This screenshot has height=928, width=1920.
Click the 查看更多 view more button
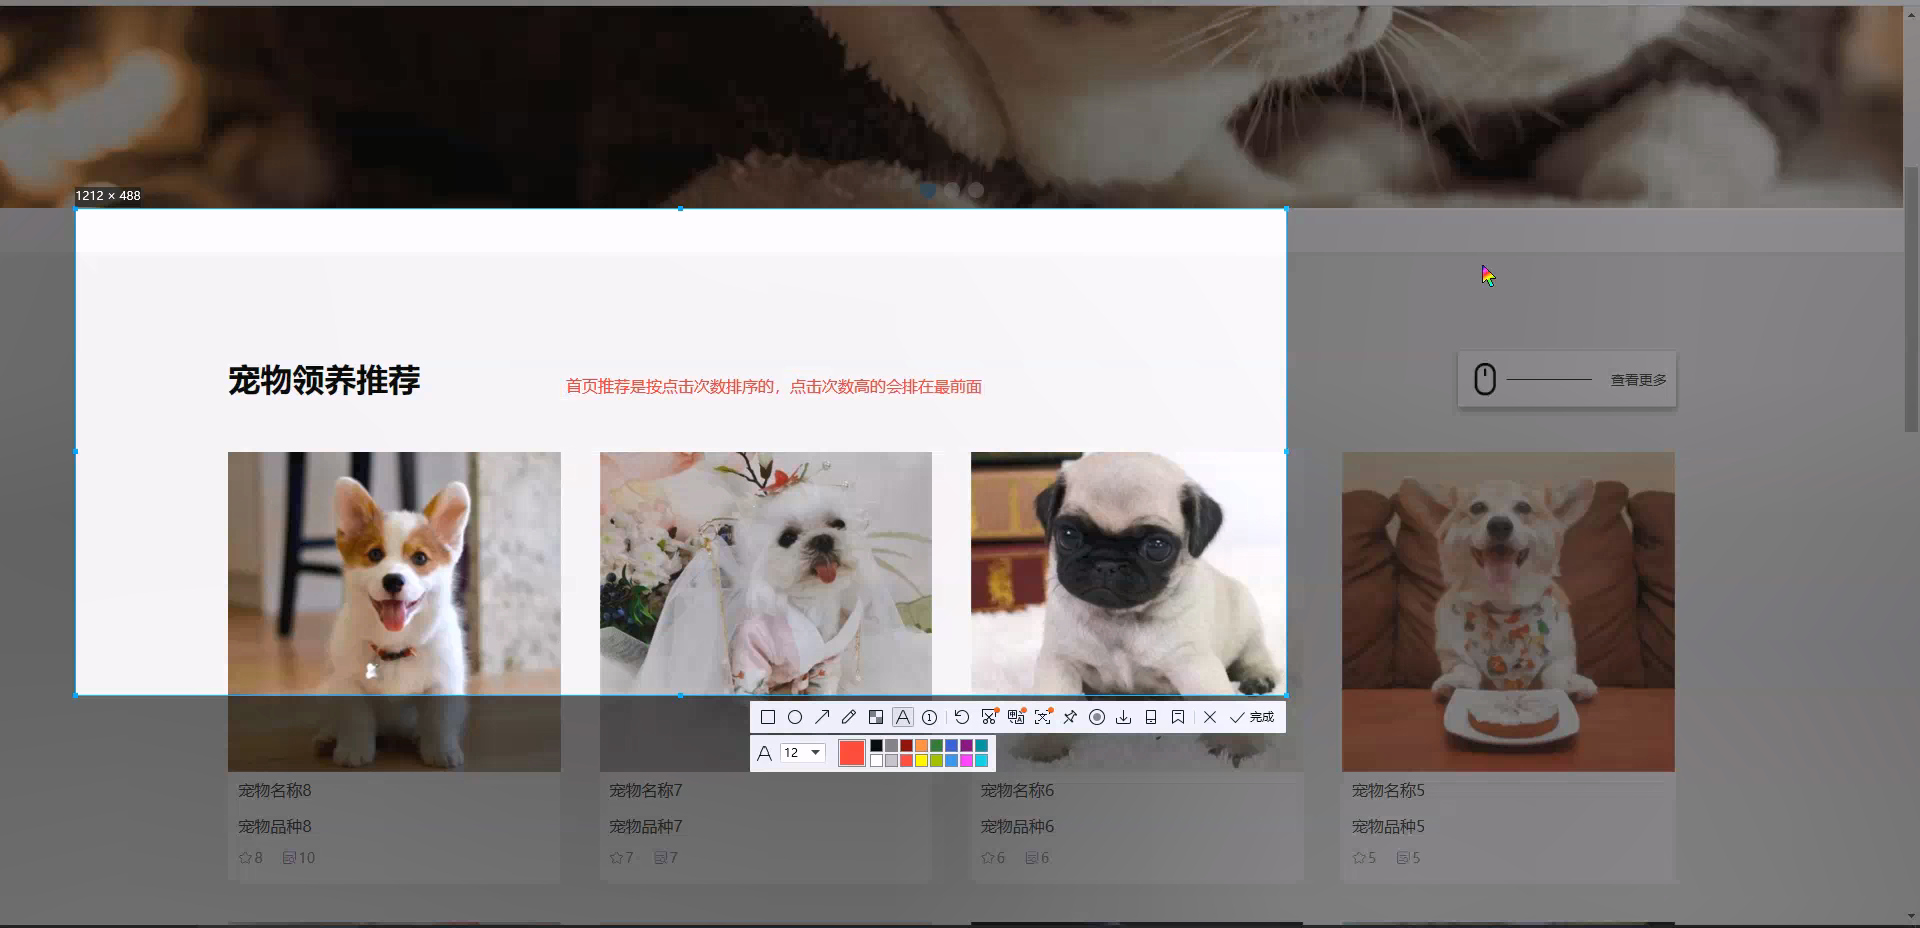pos(1567,380)
